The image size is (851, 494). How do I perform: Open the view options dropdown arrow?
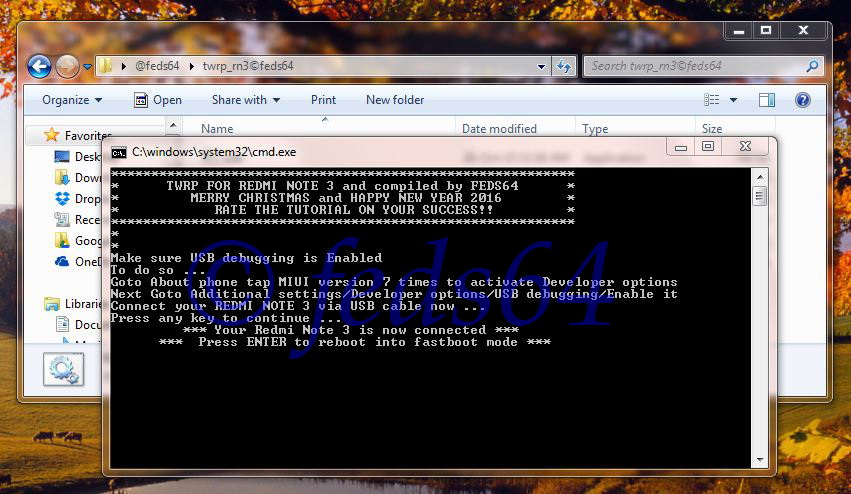tap(733, 100)
